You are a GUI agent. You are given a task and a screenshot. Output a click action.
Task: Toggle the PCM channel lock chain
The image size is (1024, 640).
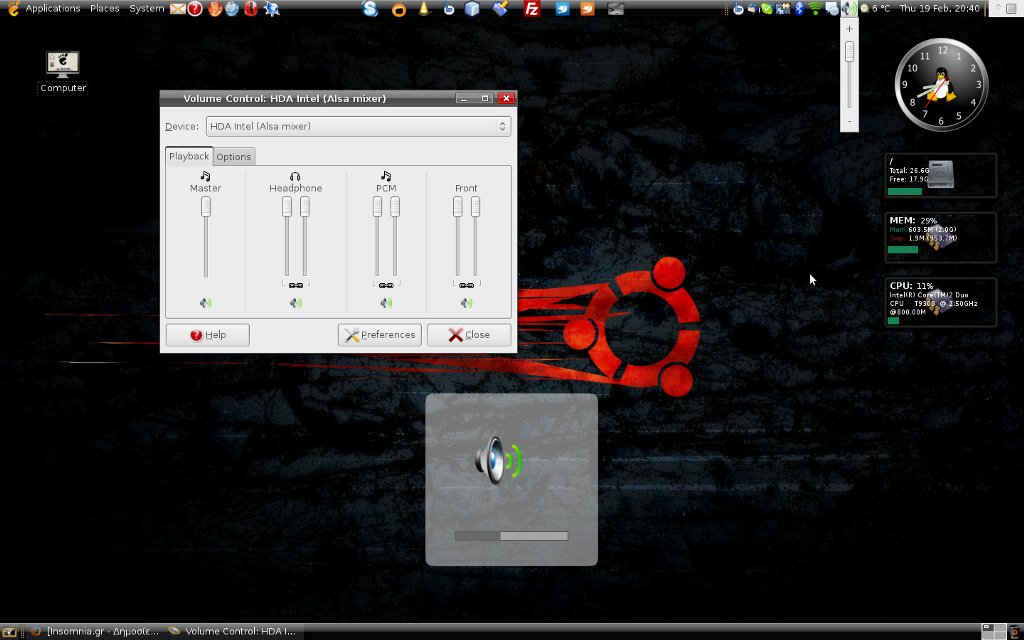tap(386, 285)
